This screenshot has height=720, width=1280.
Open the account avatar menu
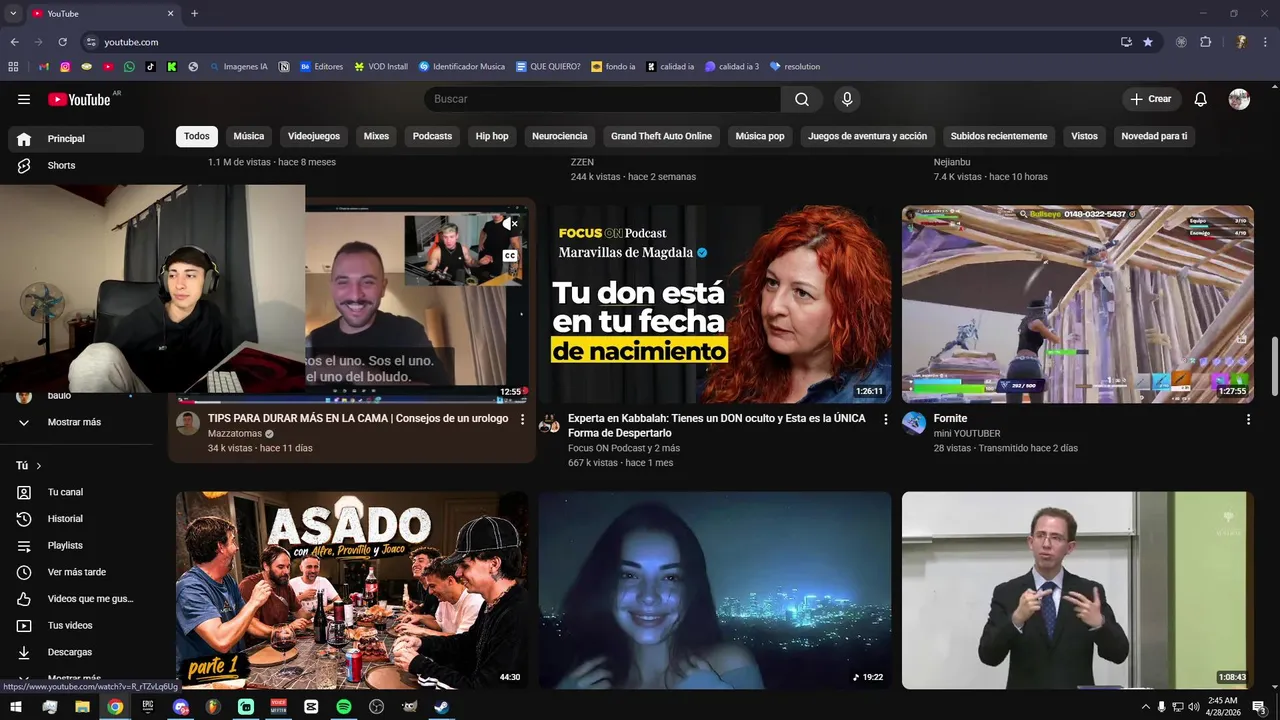click(x=1239, y=99)
